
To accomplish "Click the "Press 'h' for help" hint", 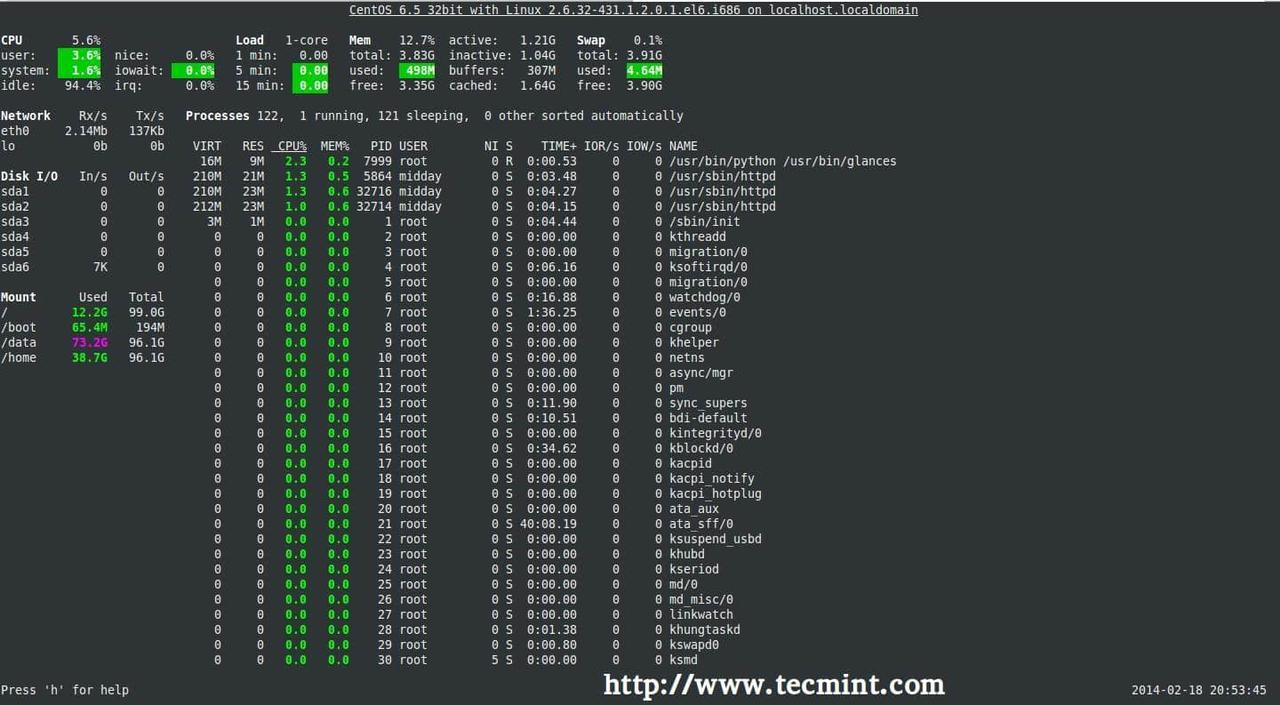I will pos(65,690).
